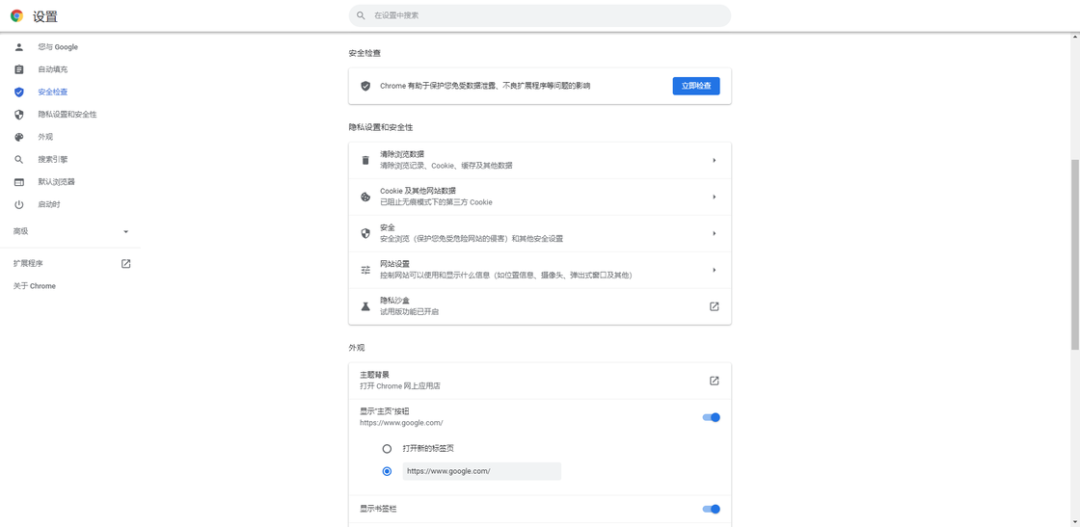Click 网站设置 row title
The height and width of the screenshot is (527, 1080).
coord(395,264)
